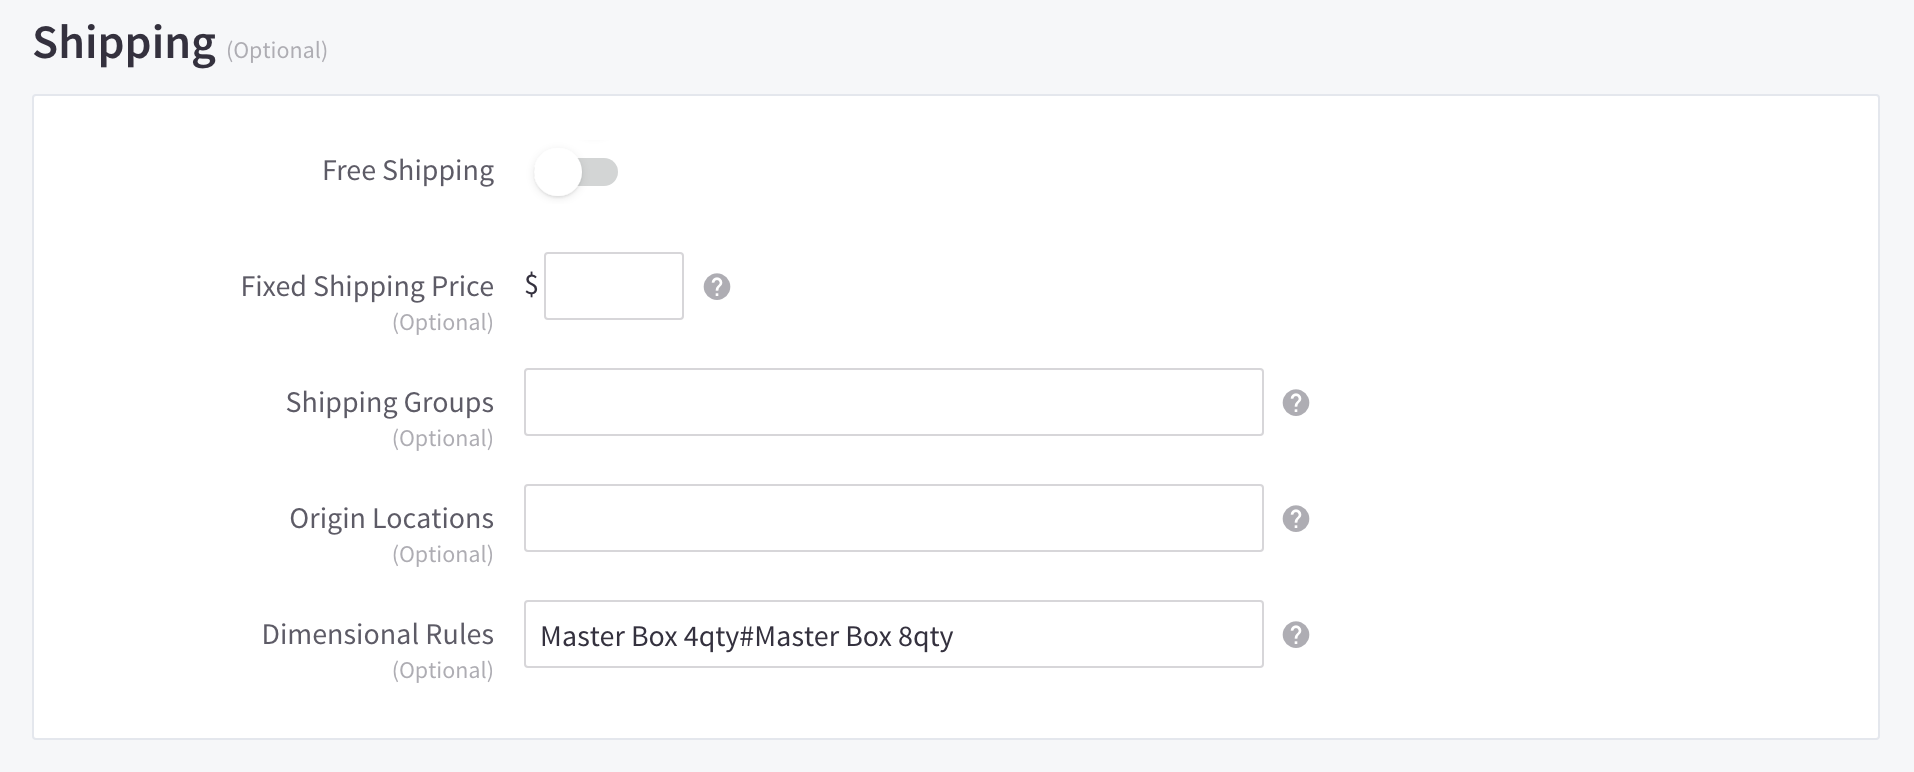Click the Shipping section heading
The height and width of the screenshot is (772, 1914).
click(124, 44)
